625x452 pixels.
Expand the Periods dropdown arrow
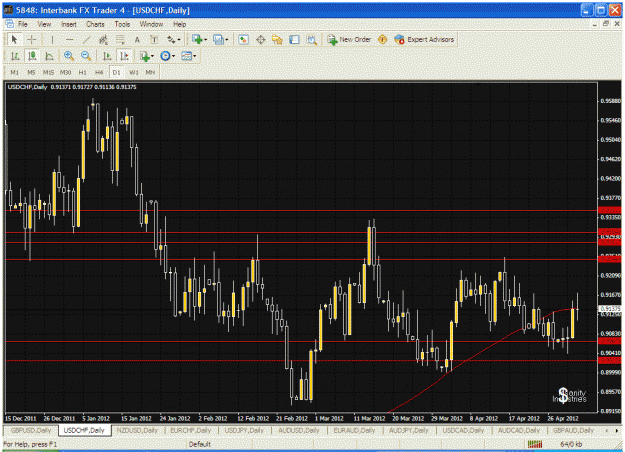(174, 57)
